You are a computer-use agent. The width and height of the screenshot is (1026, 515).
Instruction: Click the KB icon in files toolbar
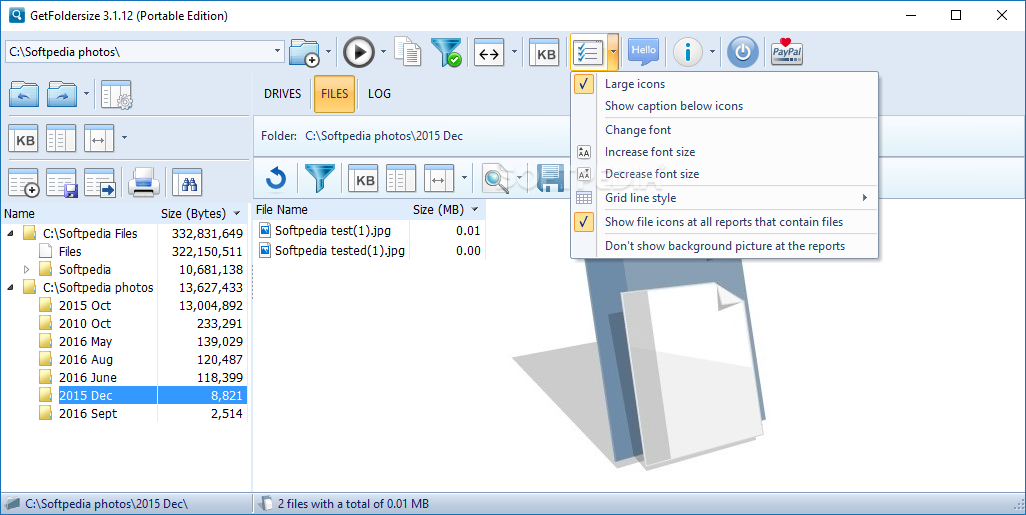click(x=363, y=179)
